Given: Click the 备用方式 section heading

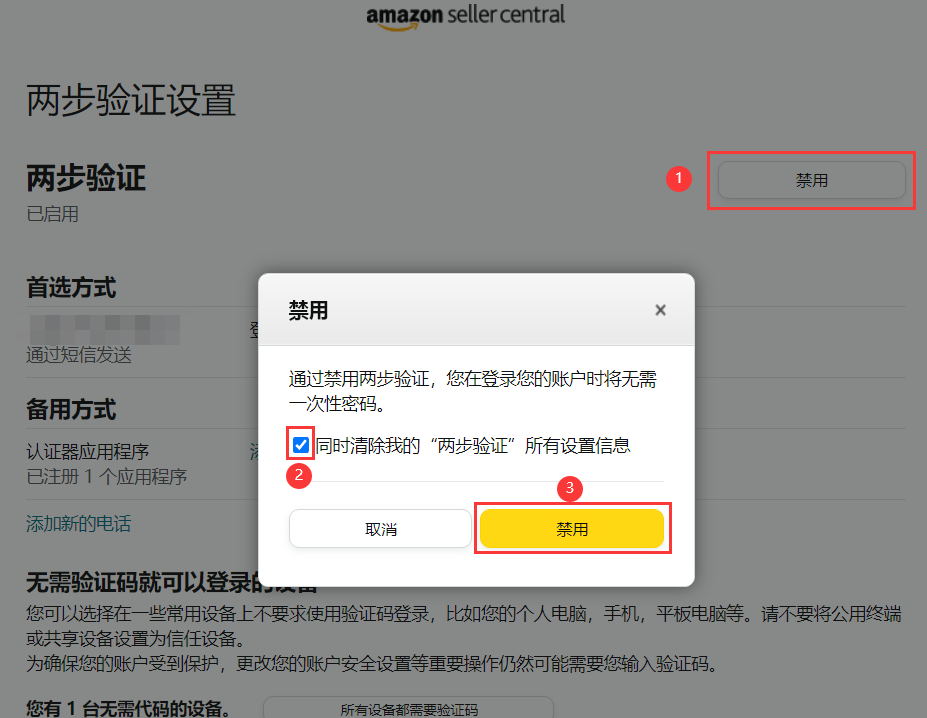Looking at the screenshot, I should coord(71,409).
